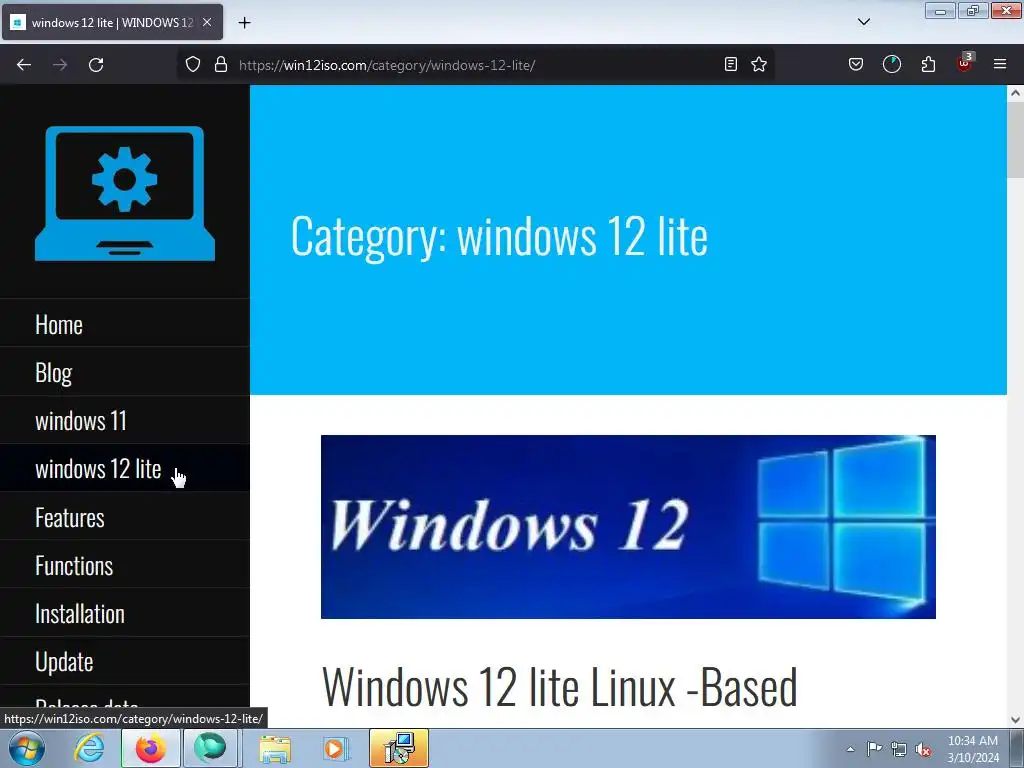Viewport: 1024px width, 768px height.
Task: Open the Windows Start menu
Action: click(x=27, y=748)
